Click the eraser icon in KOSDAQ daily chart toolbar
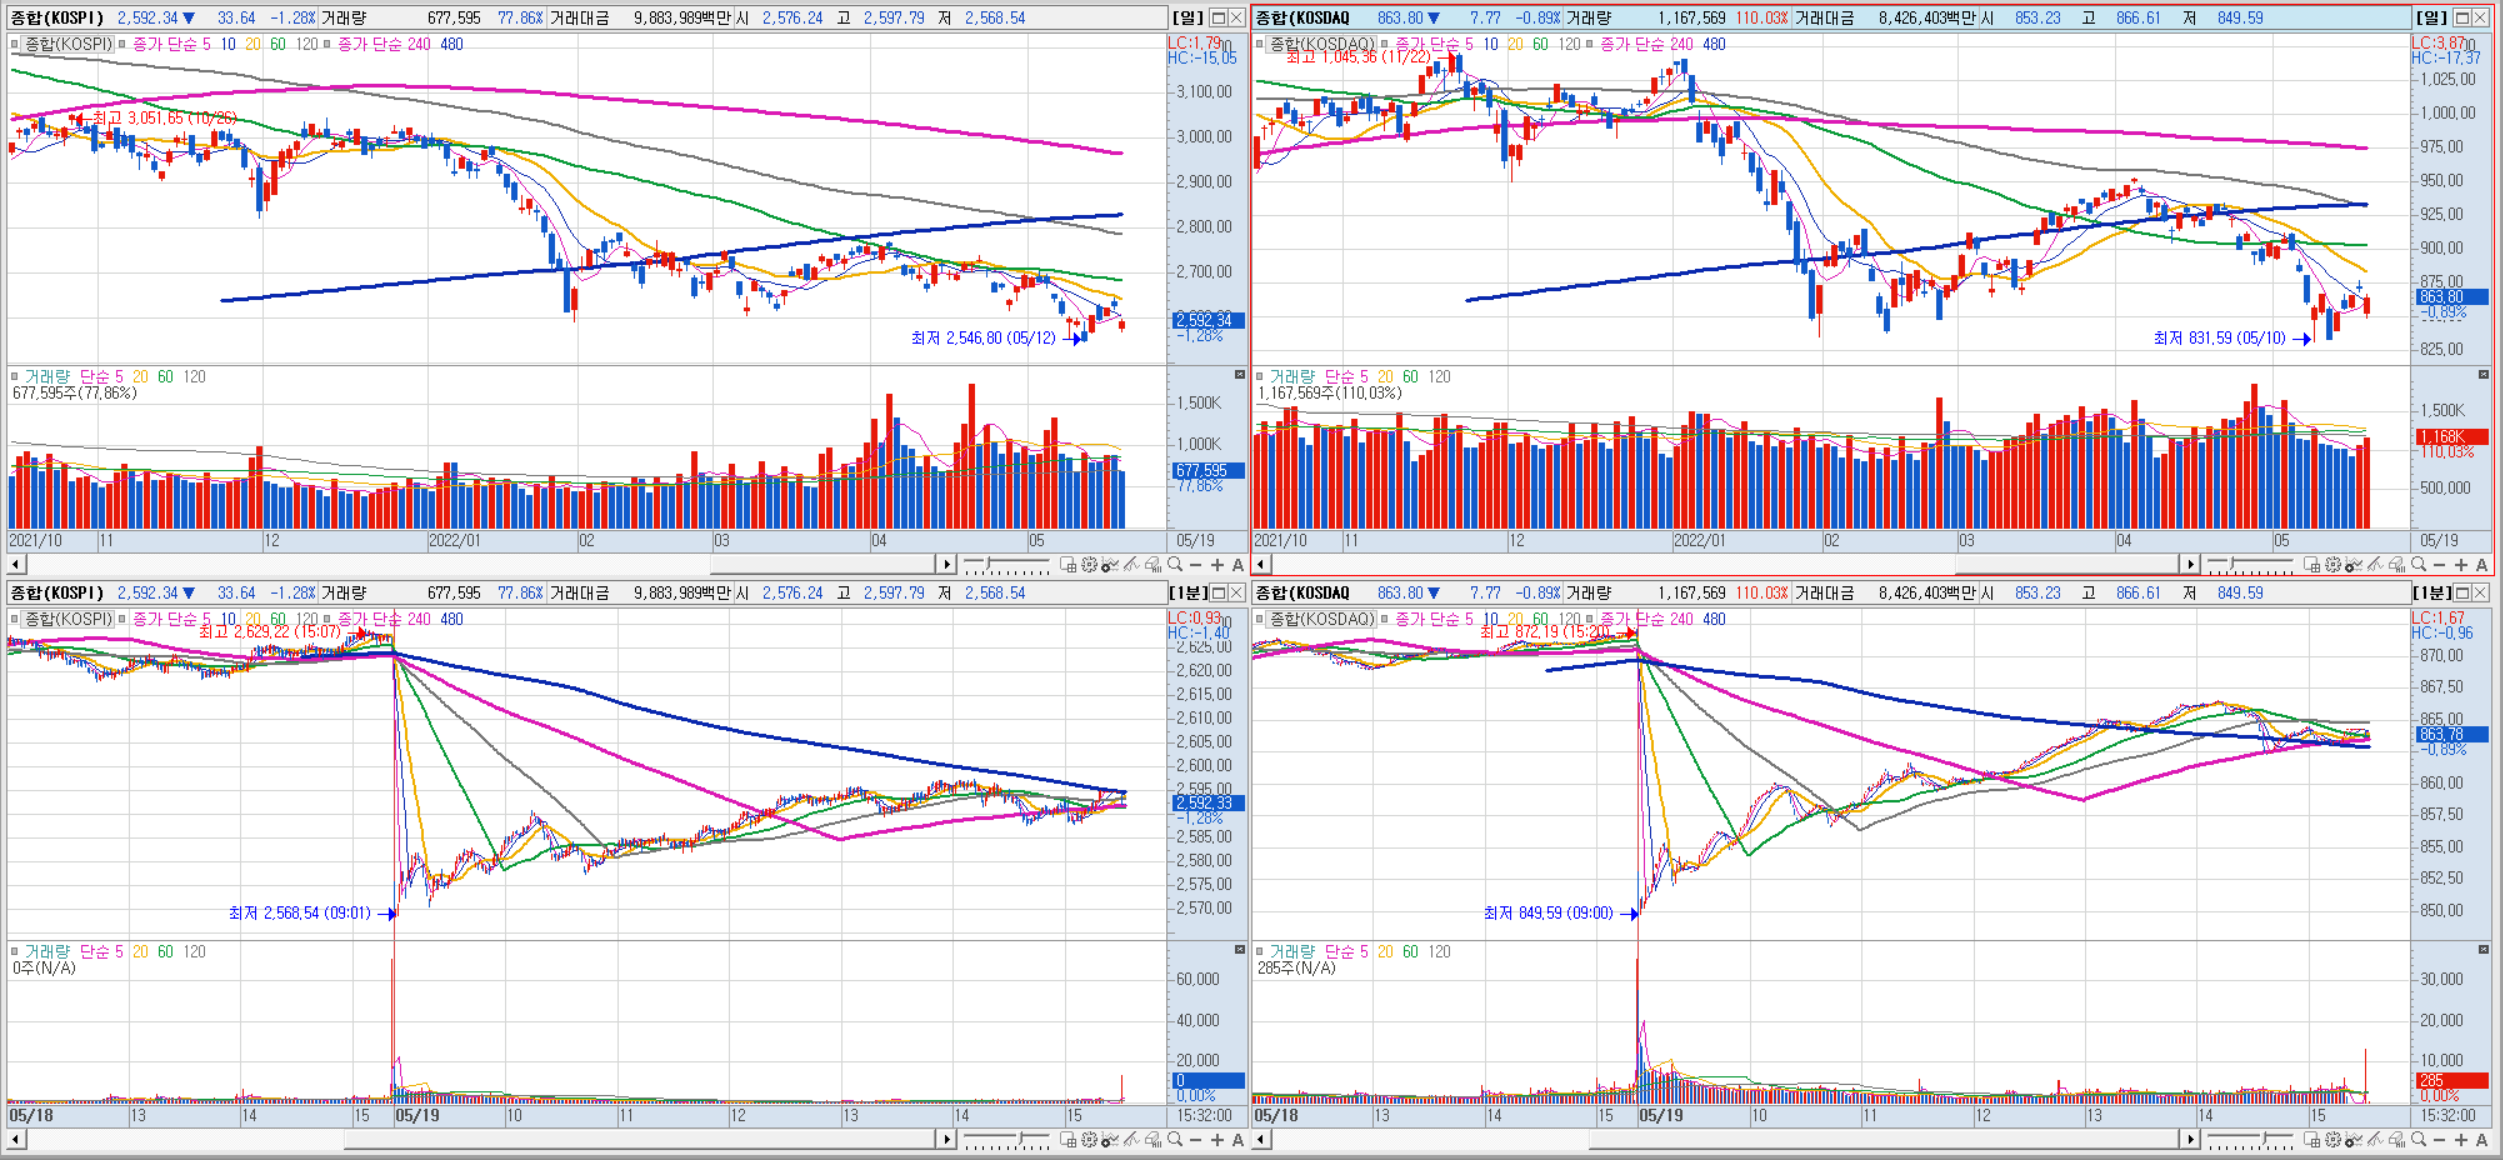 [x=2397, y=565]
